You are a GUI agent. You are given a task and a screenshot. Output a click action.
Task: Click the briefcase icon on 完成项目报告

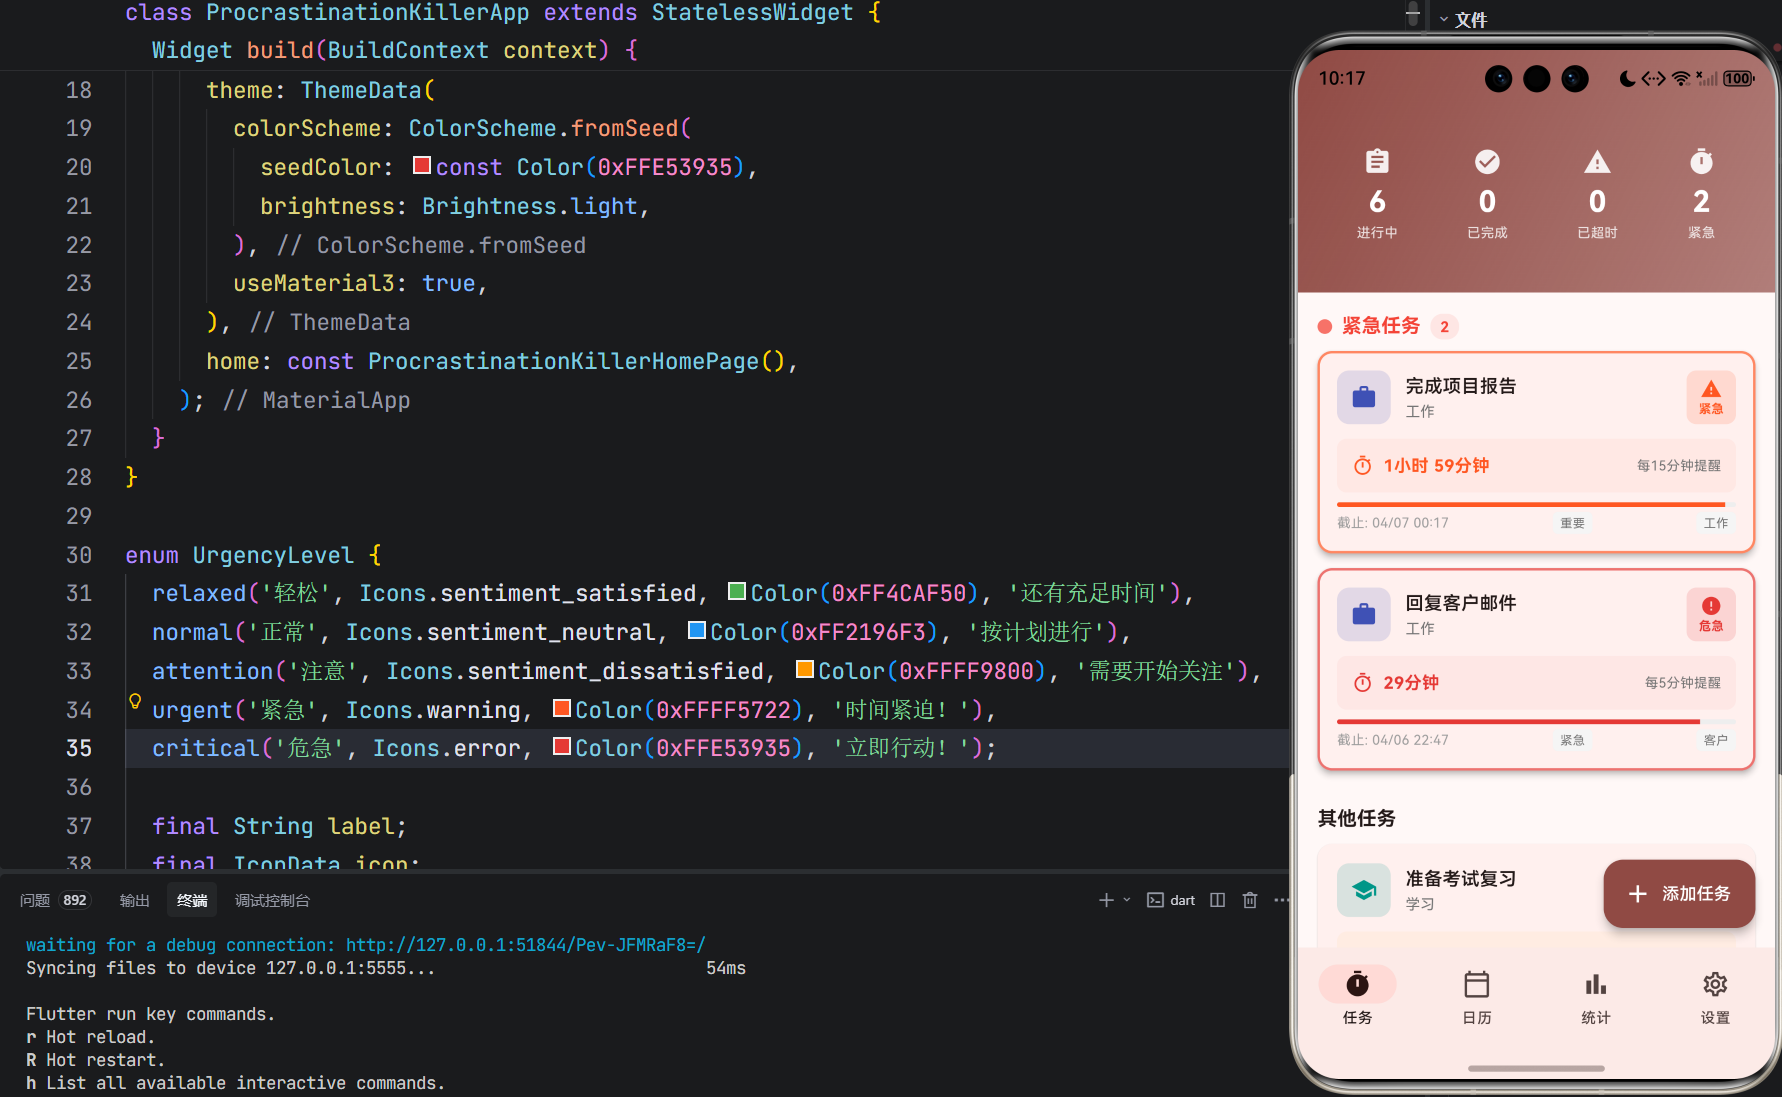coord(1364,397)
